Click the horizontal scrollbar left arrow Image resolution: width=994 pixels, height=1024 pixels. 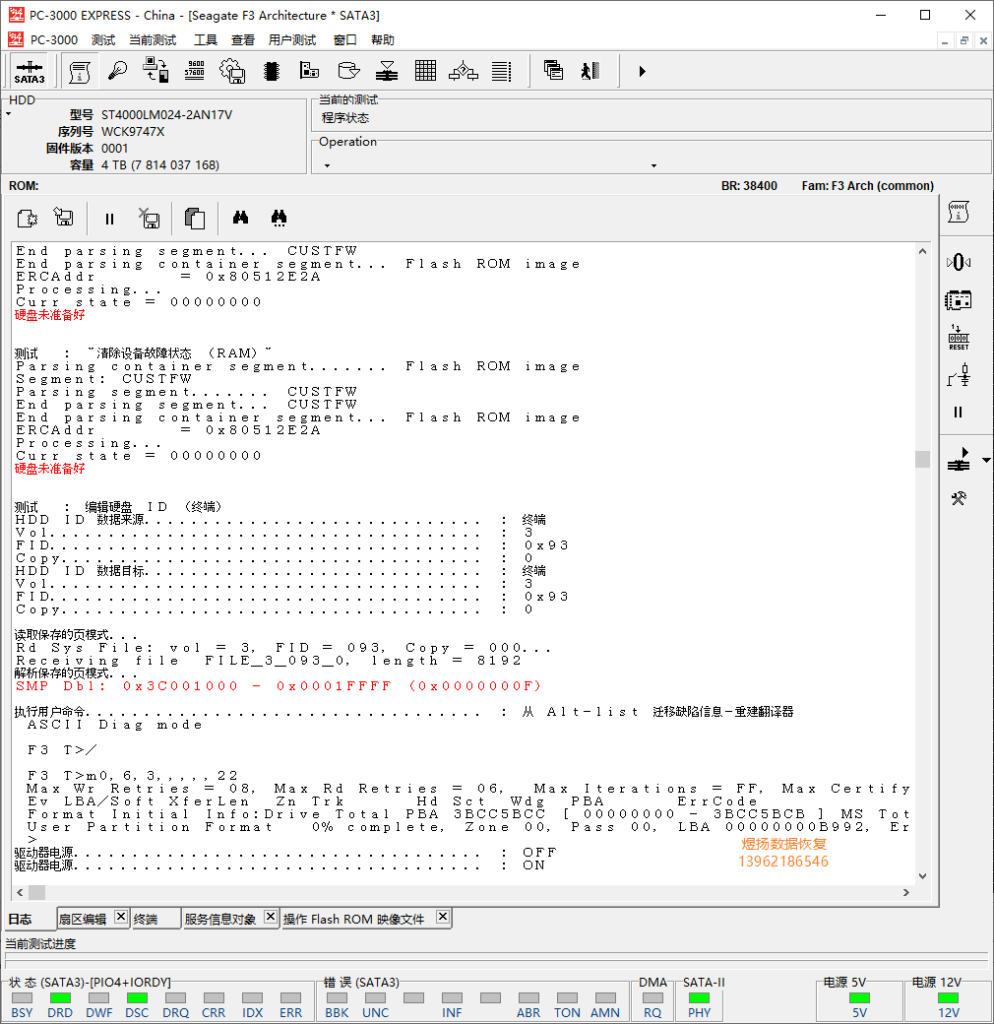point(20,892)
